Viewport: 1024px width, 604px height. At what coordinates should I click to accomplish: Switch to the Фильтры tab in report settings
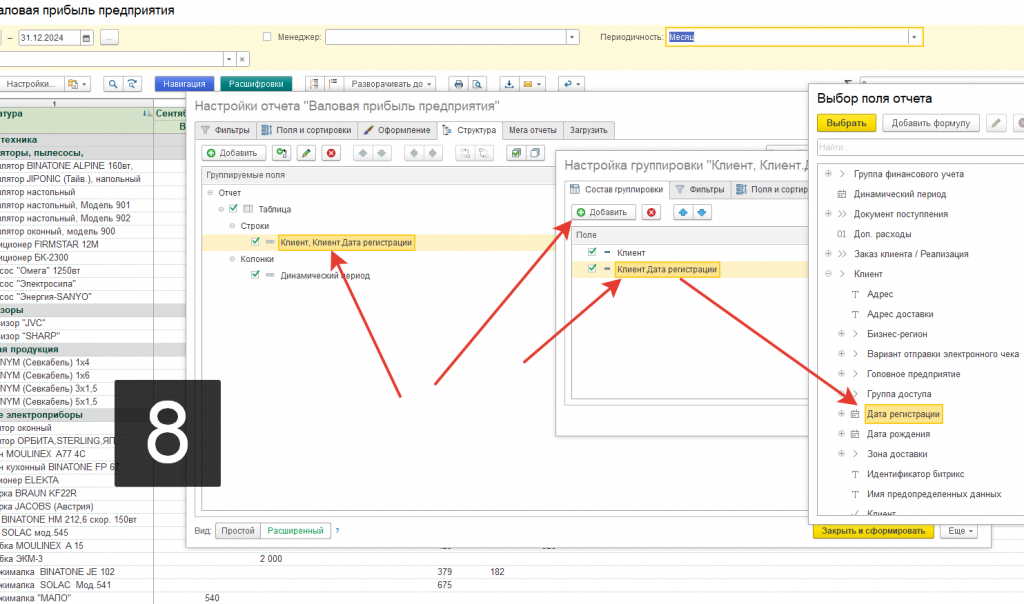tap(225, 130)
